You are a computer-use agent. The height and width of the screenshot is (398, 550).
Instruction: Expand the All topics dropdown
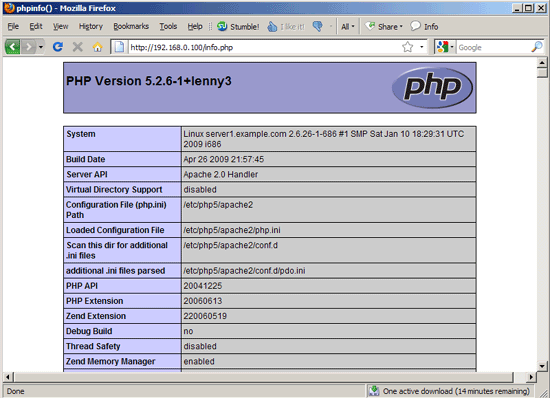348,27
